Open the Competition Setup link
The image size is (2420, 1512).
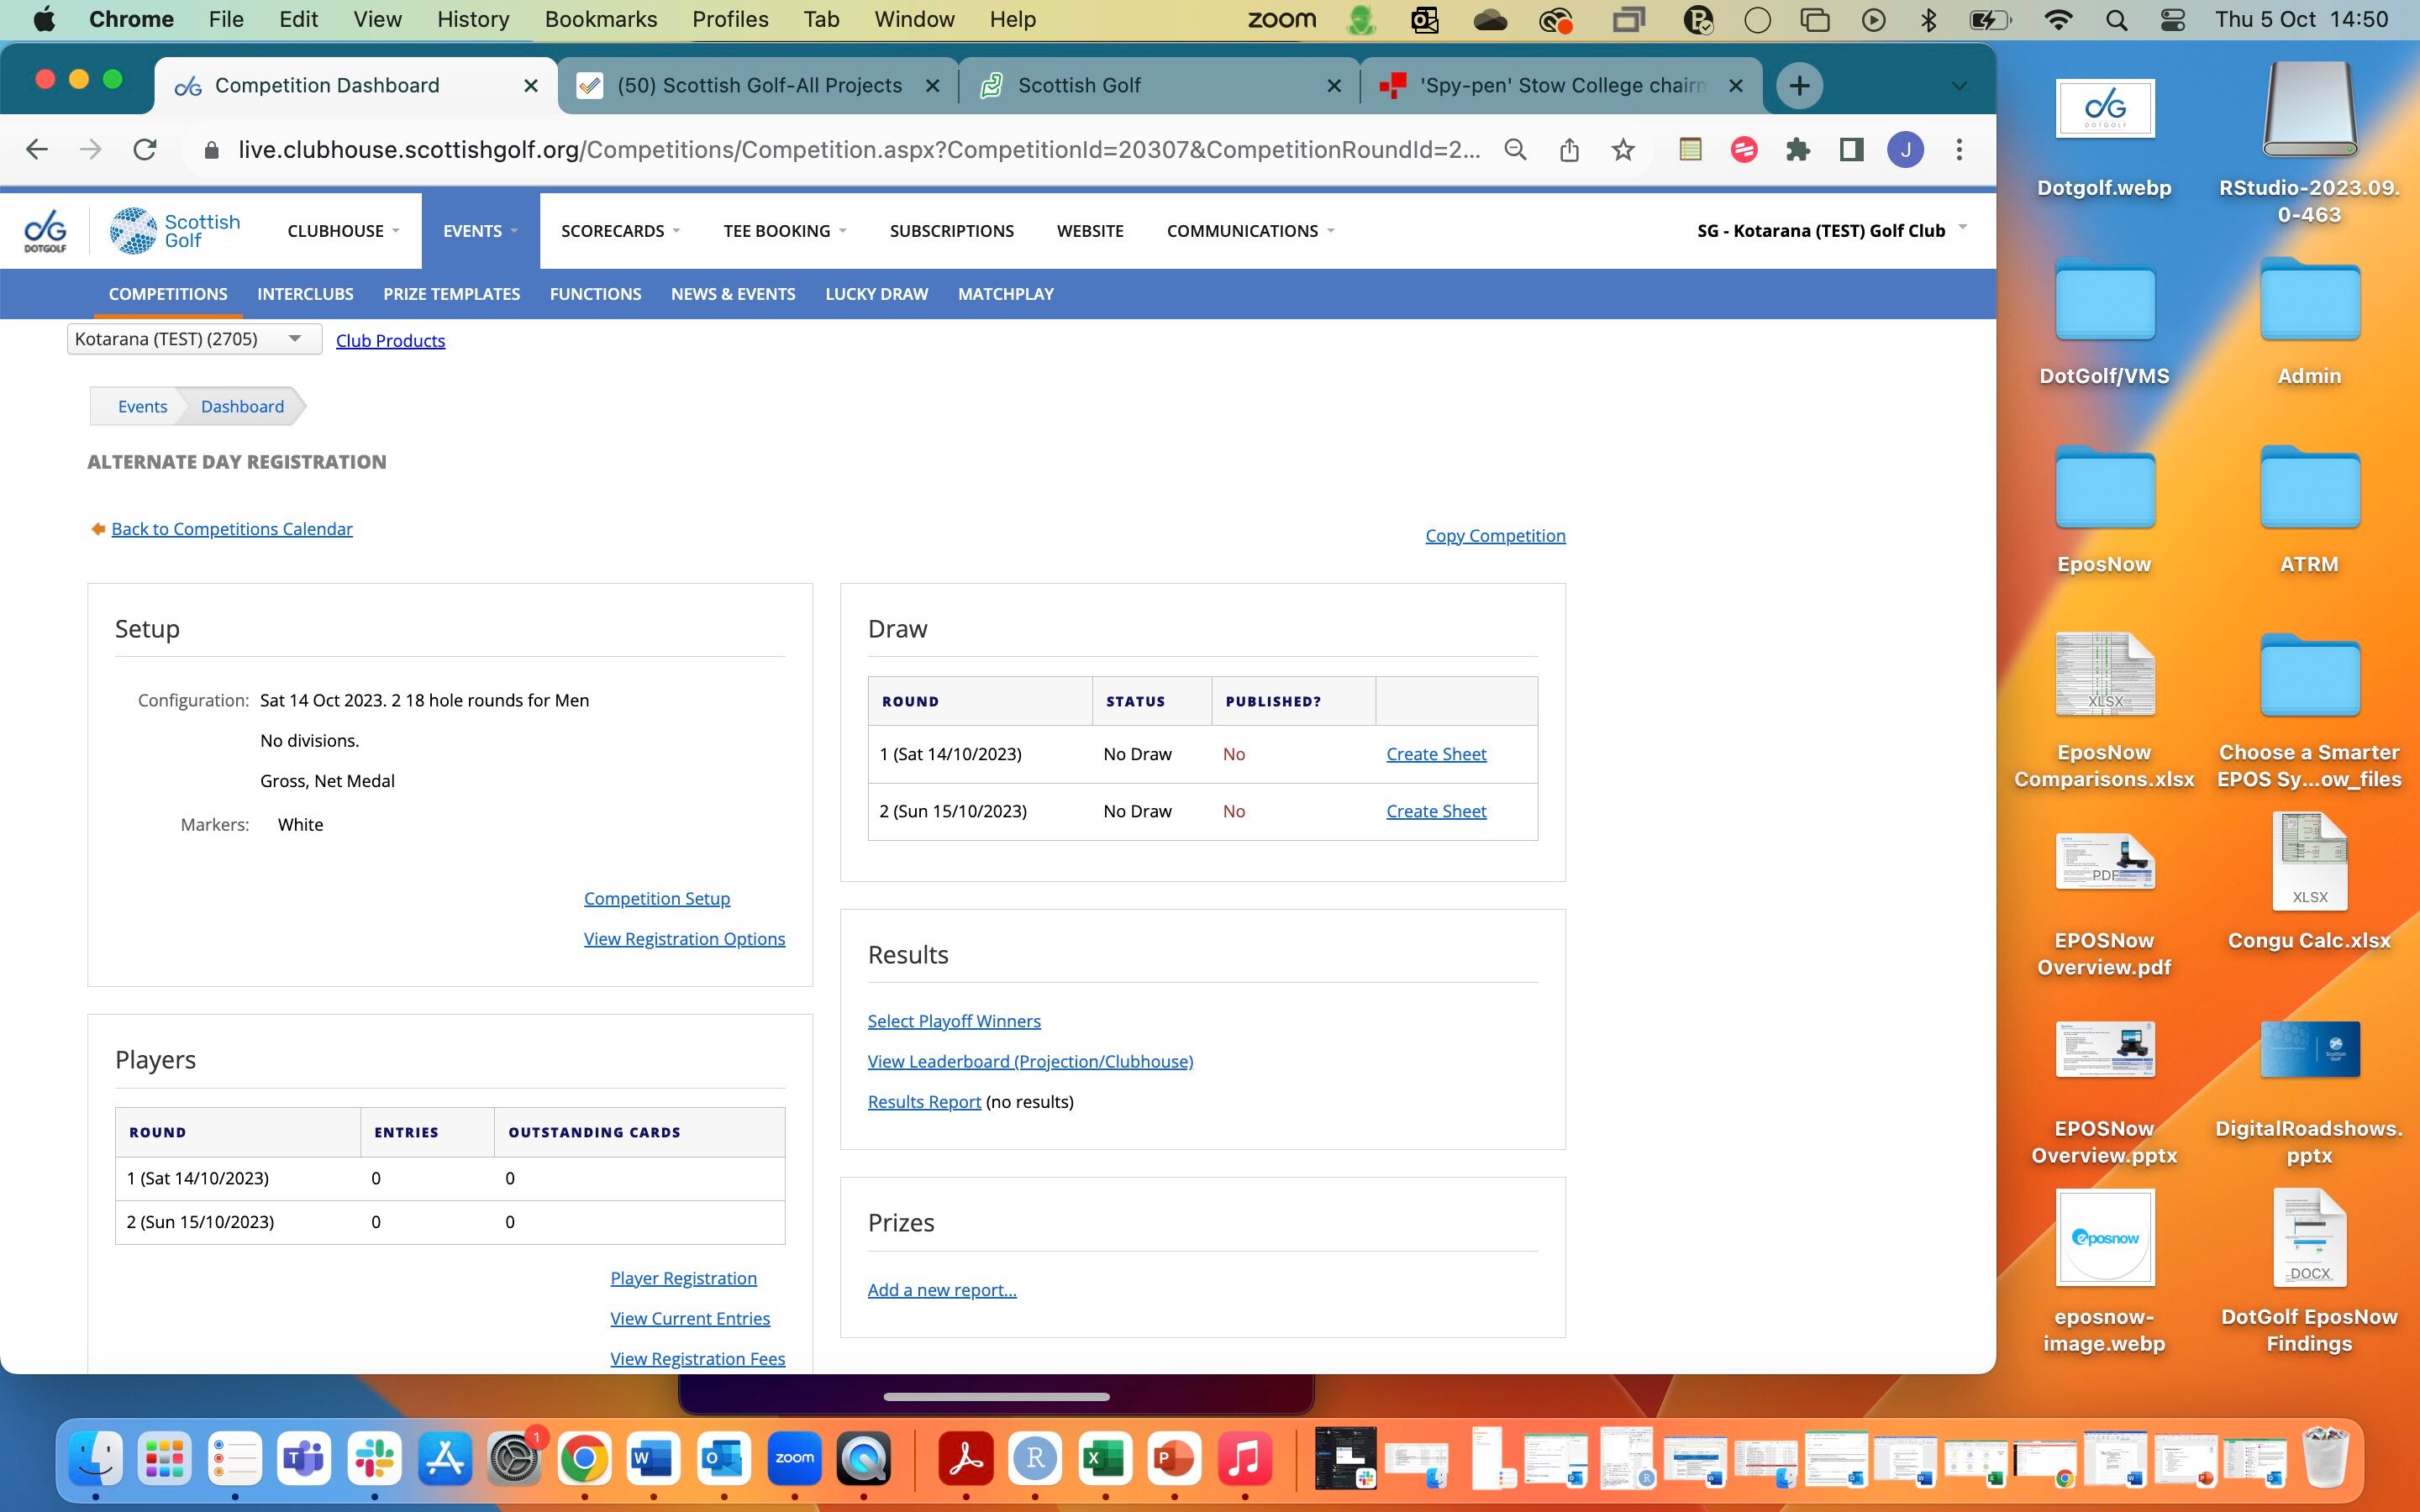(x=657, y=898)
